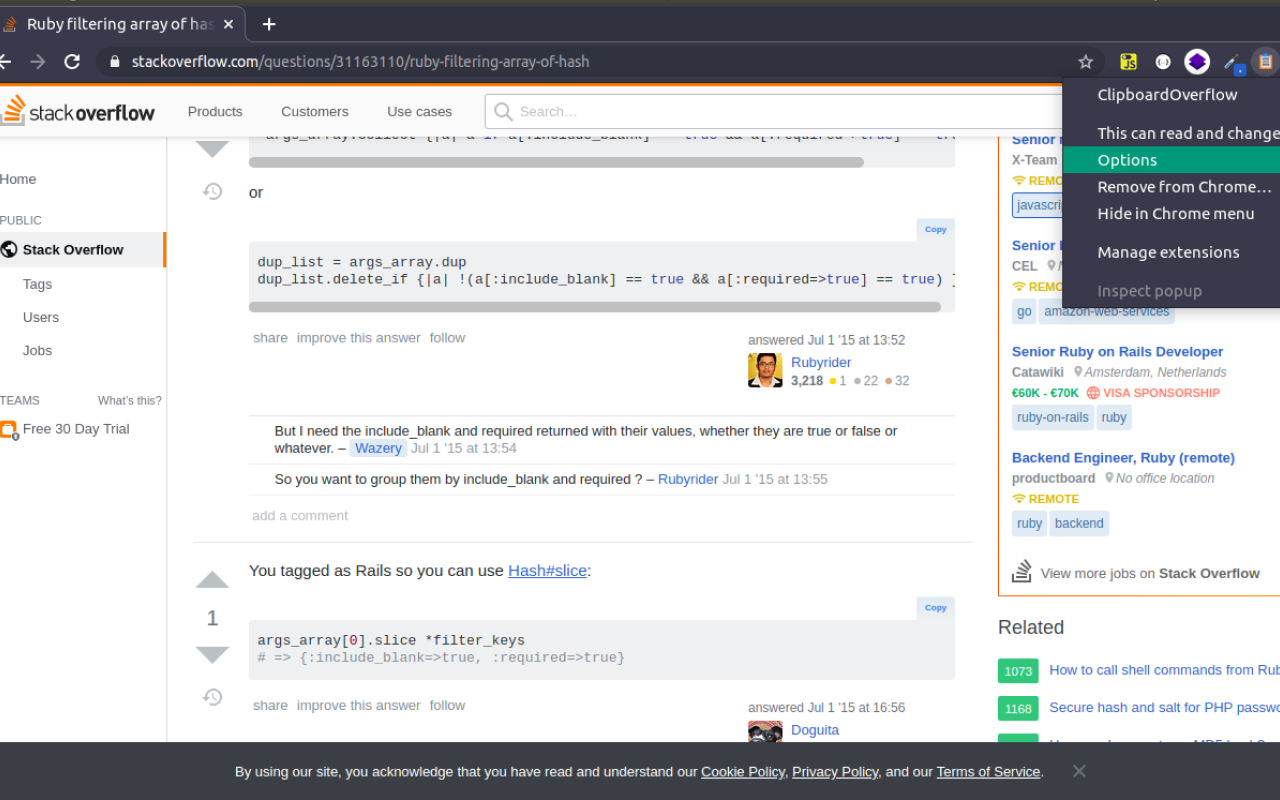Screen dimensions: 1280x800
Task: Copy the args_array slice code block
Action: pyautogui.click(x=936, y=607)
